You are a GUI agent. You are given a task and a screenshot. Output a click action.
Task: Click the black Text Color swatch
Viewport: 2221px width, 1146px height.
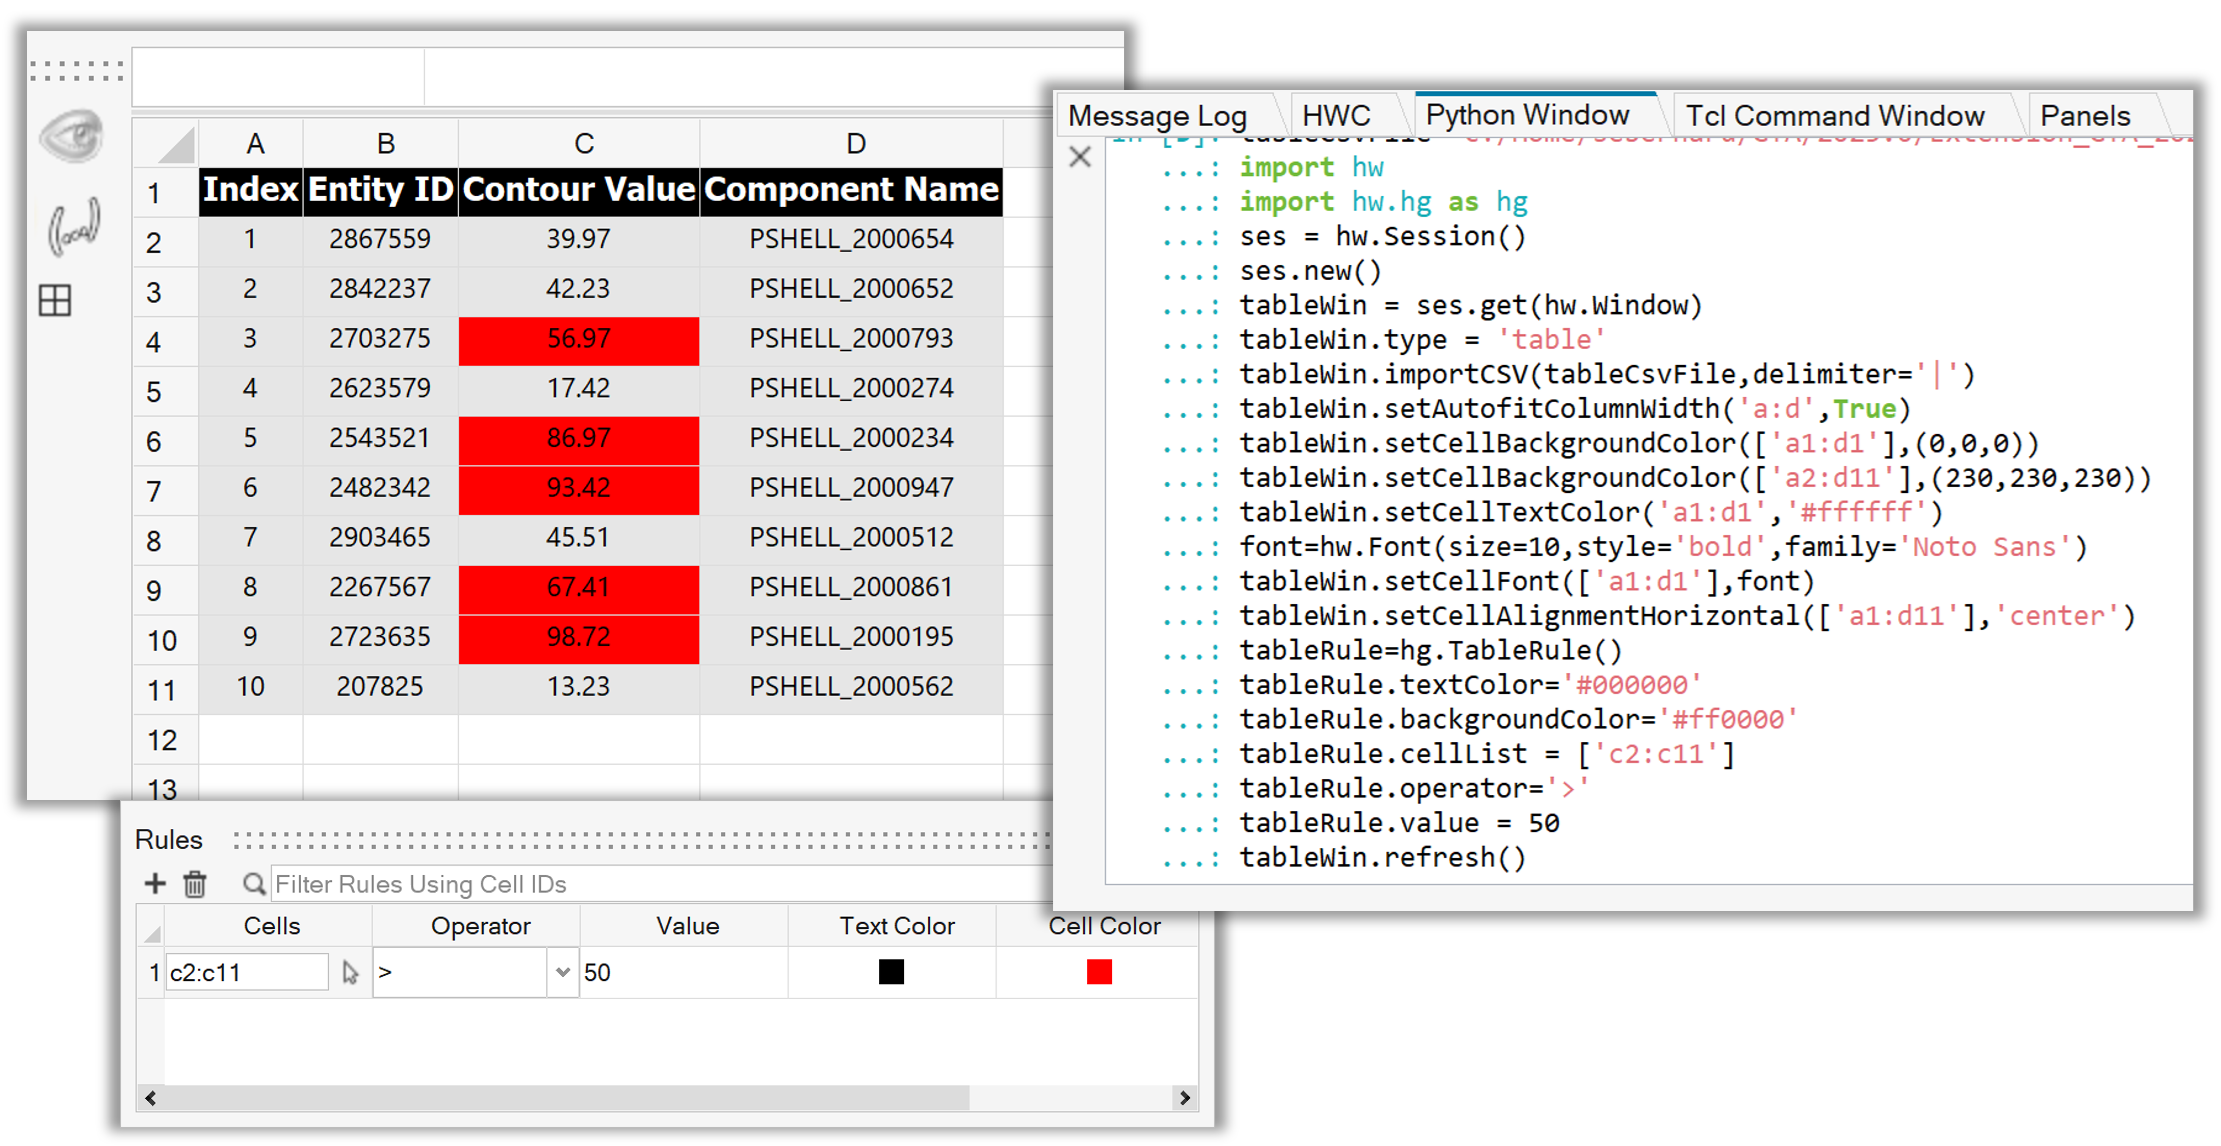(x=891, y=972)
